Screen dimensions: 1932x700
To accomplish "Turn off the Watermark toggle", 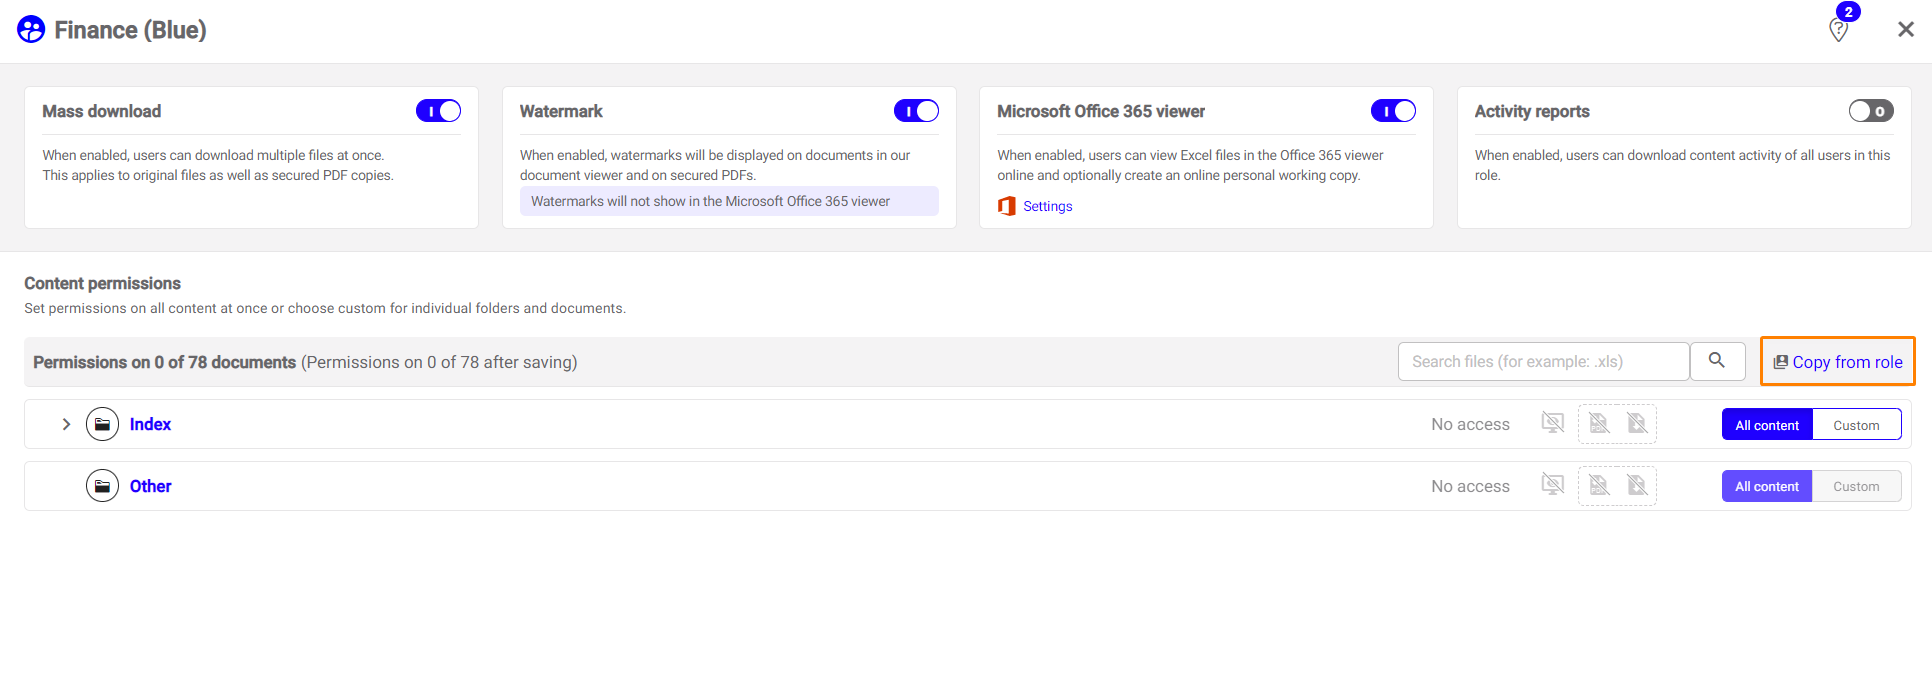I will click(916, 111).
